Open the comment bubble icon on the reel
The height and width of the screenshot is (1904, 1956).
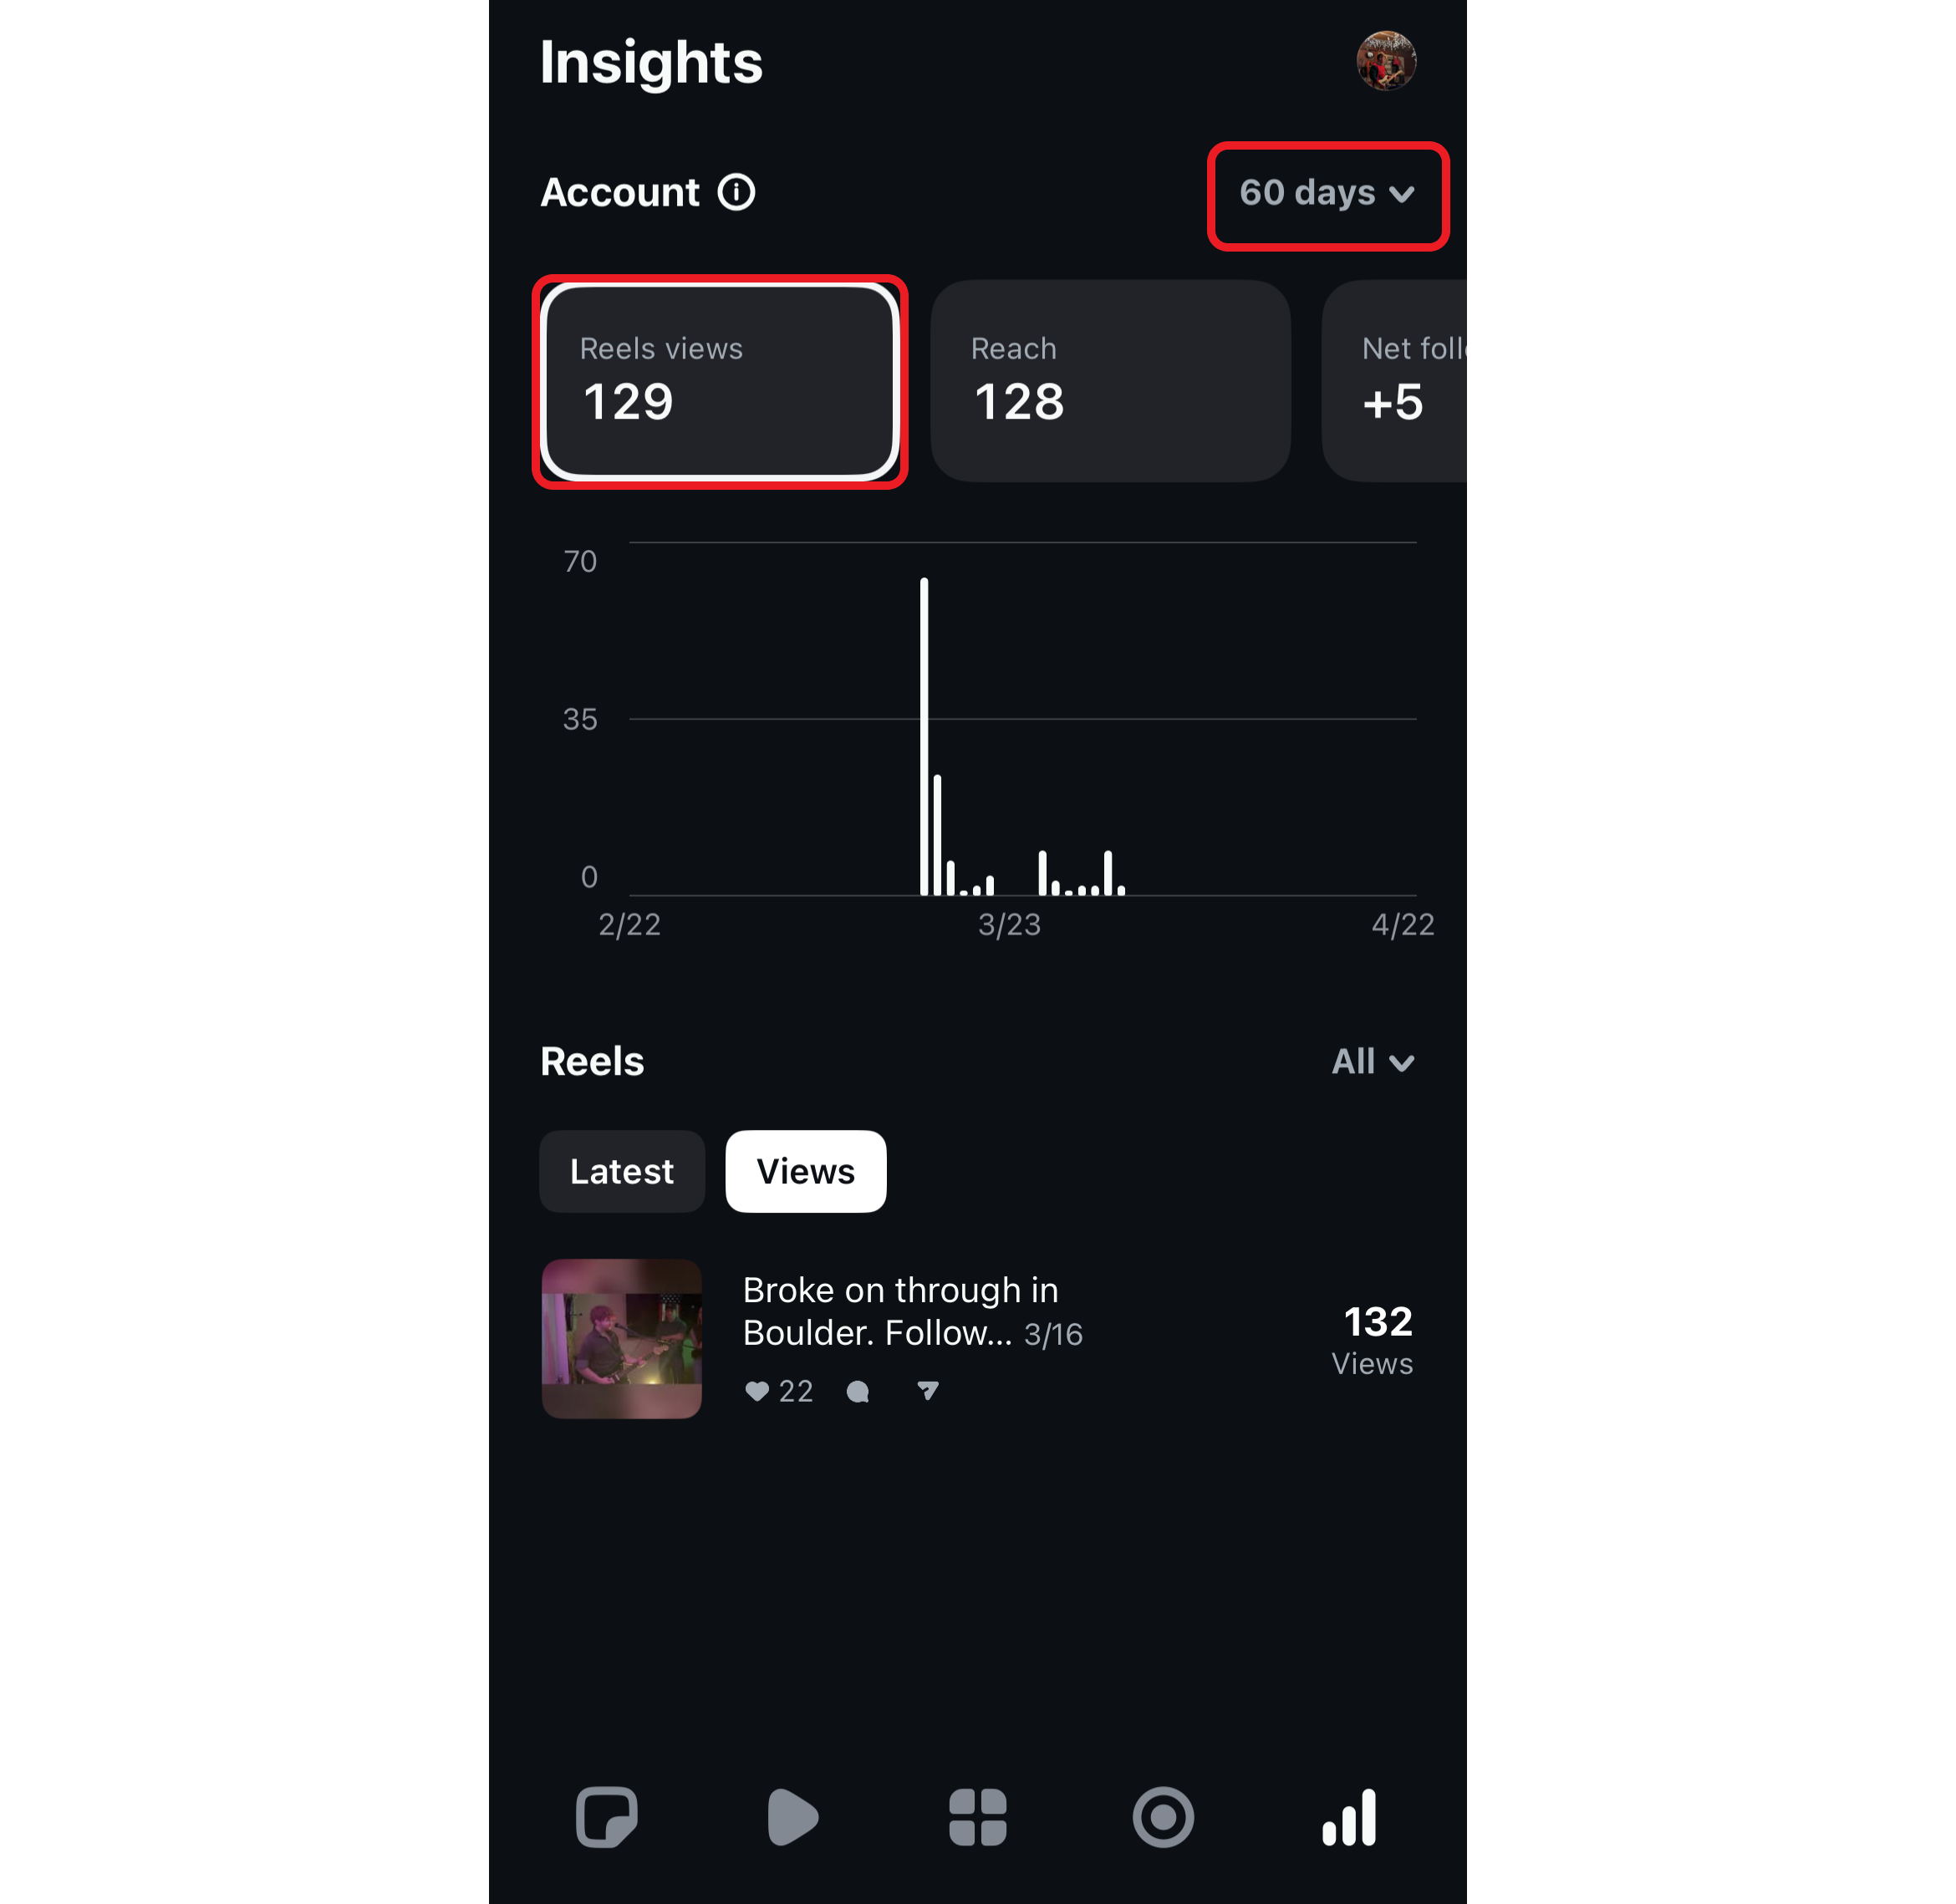point(858,1391)
